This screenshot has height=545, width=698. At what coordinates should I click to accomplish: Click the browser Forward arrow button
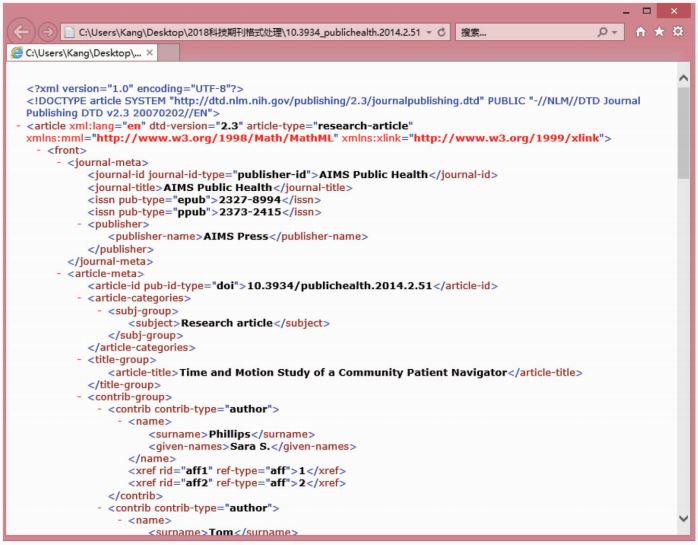tap(47, 32)
